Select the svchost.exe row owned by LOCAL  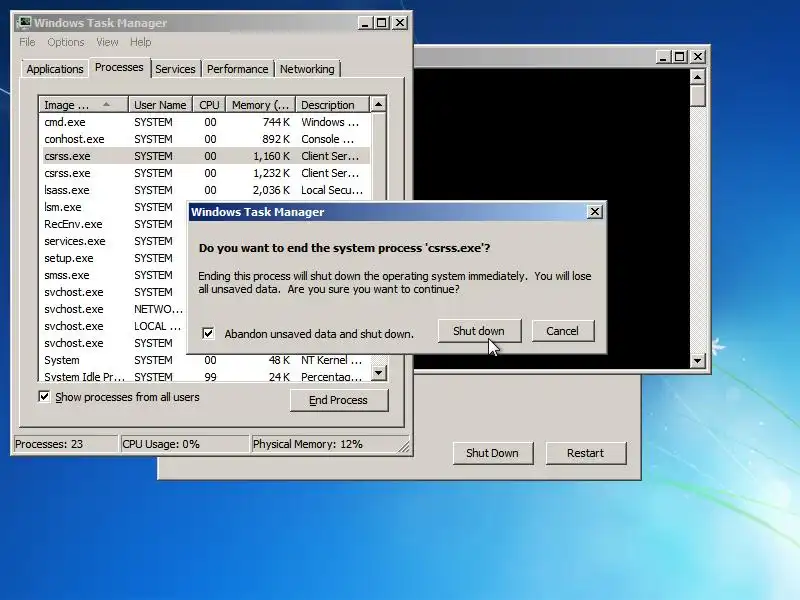coord(113,326)
